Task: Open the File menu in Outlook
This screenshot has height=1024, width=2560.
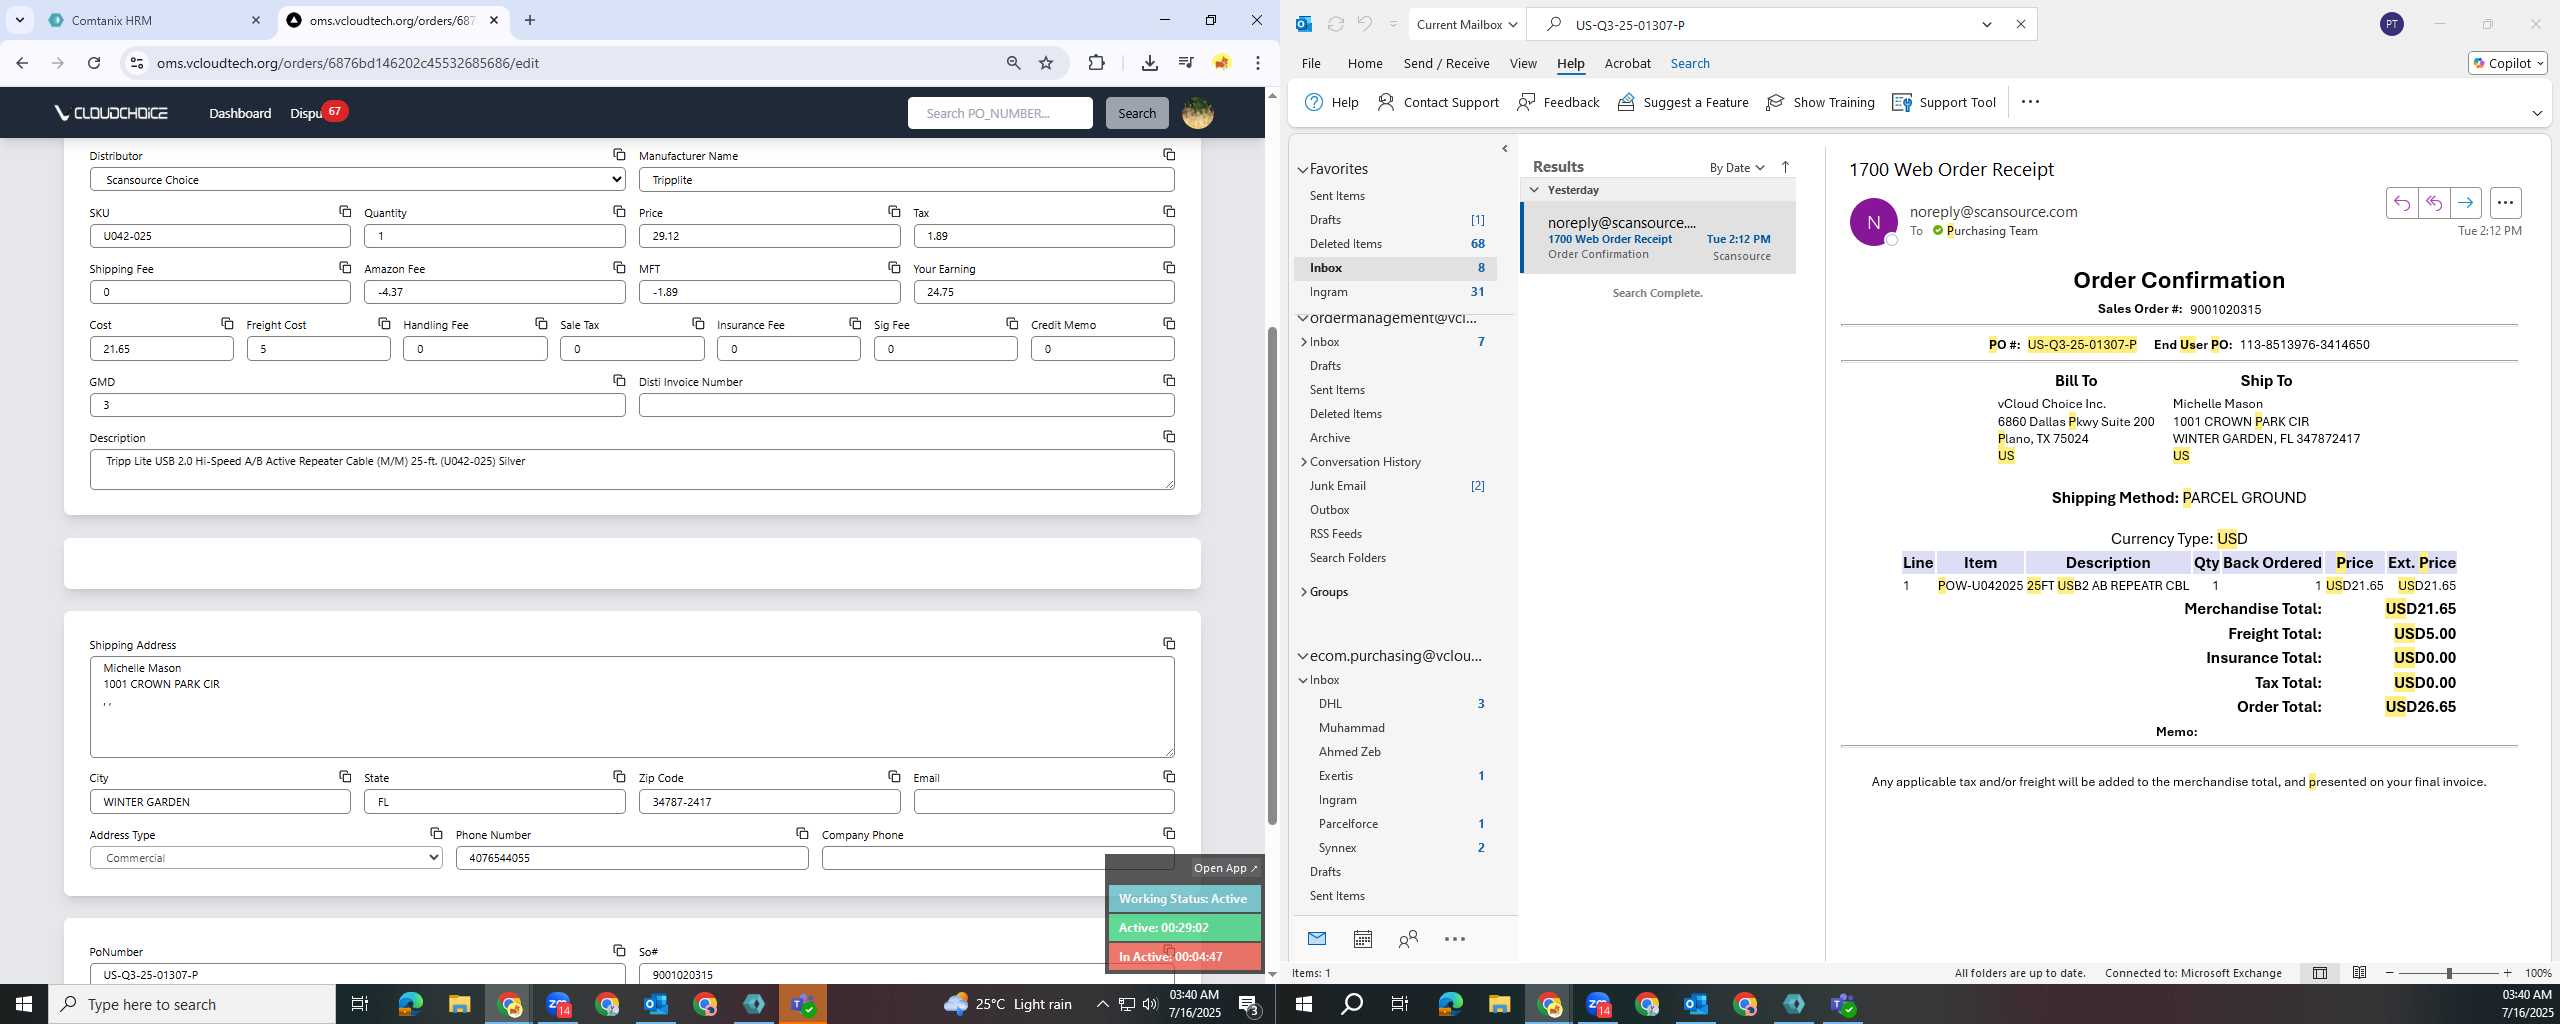Action: coord(1310,63)
